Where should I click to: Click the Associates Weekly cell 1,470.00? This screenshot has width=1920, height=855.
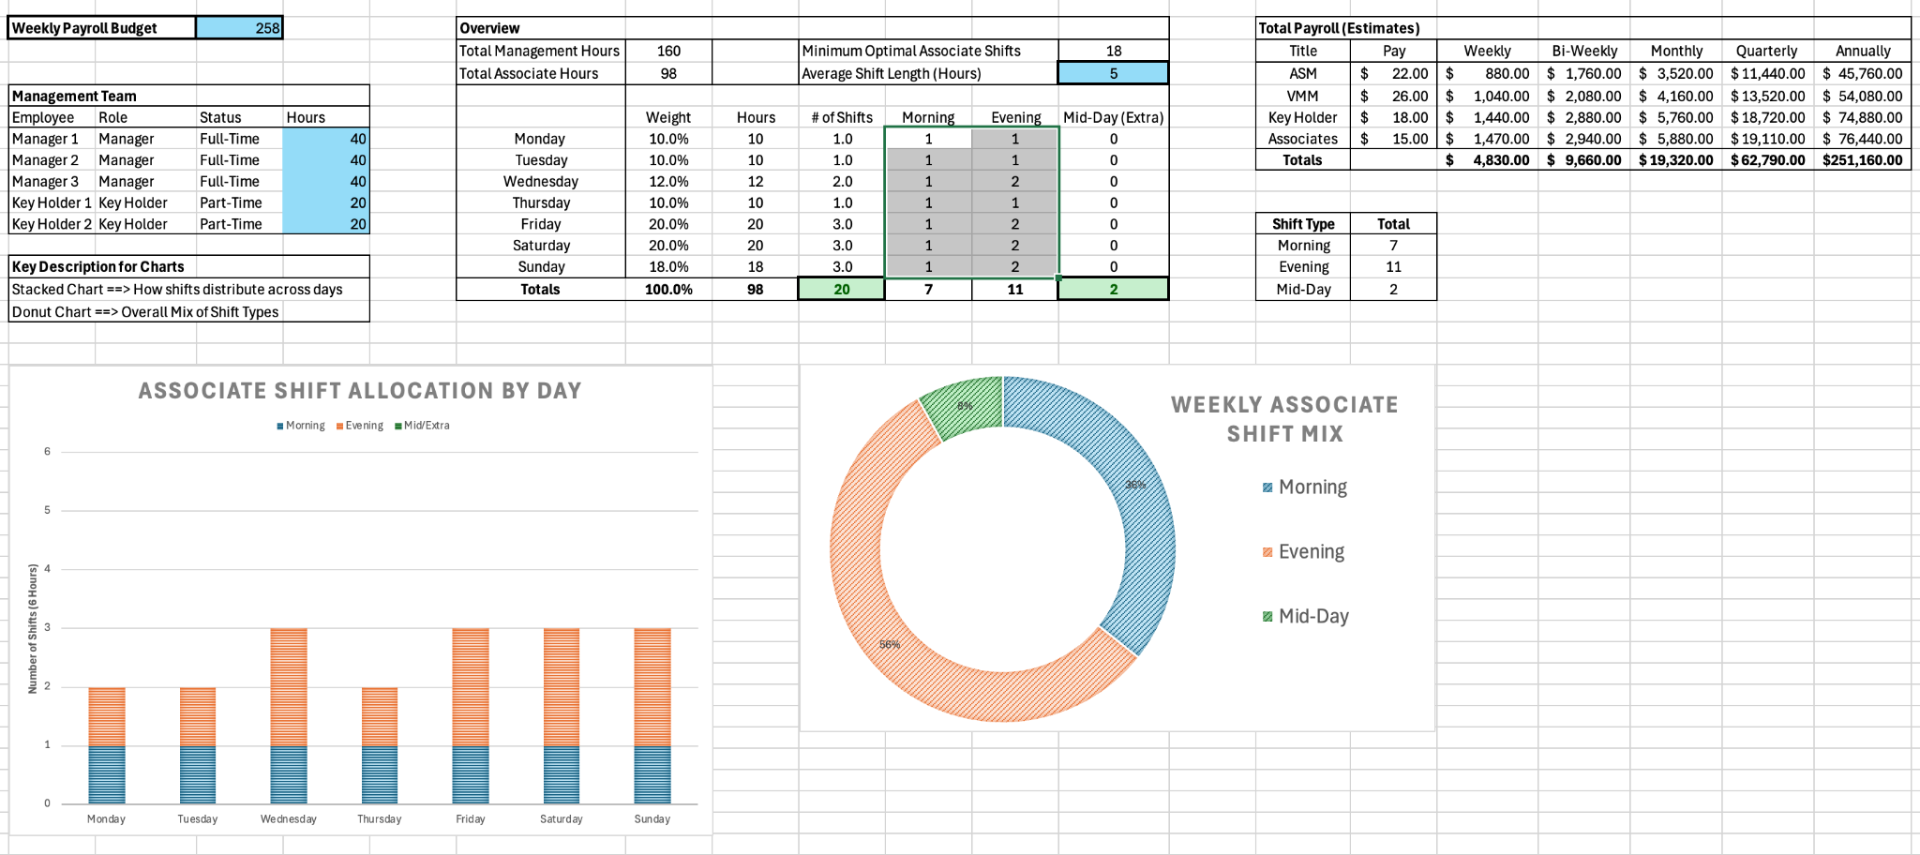1487,139
